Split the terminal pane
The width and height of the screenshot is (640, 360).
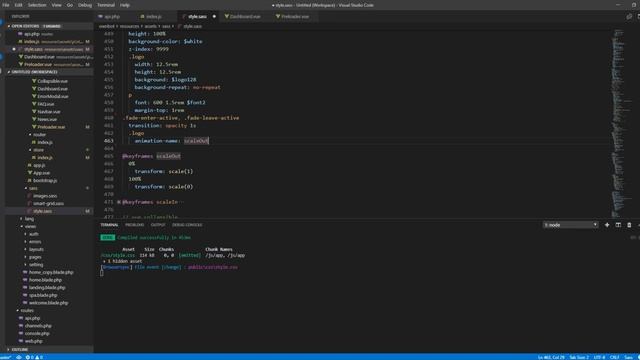618,225
